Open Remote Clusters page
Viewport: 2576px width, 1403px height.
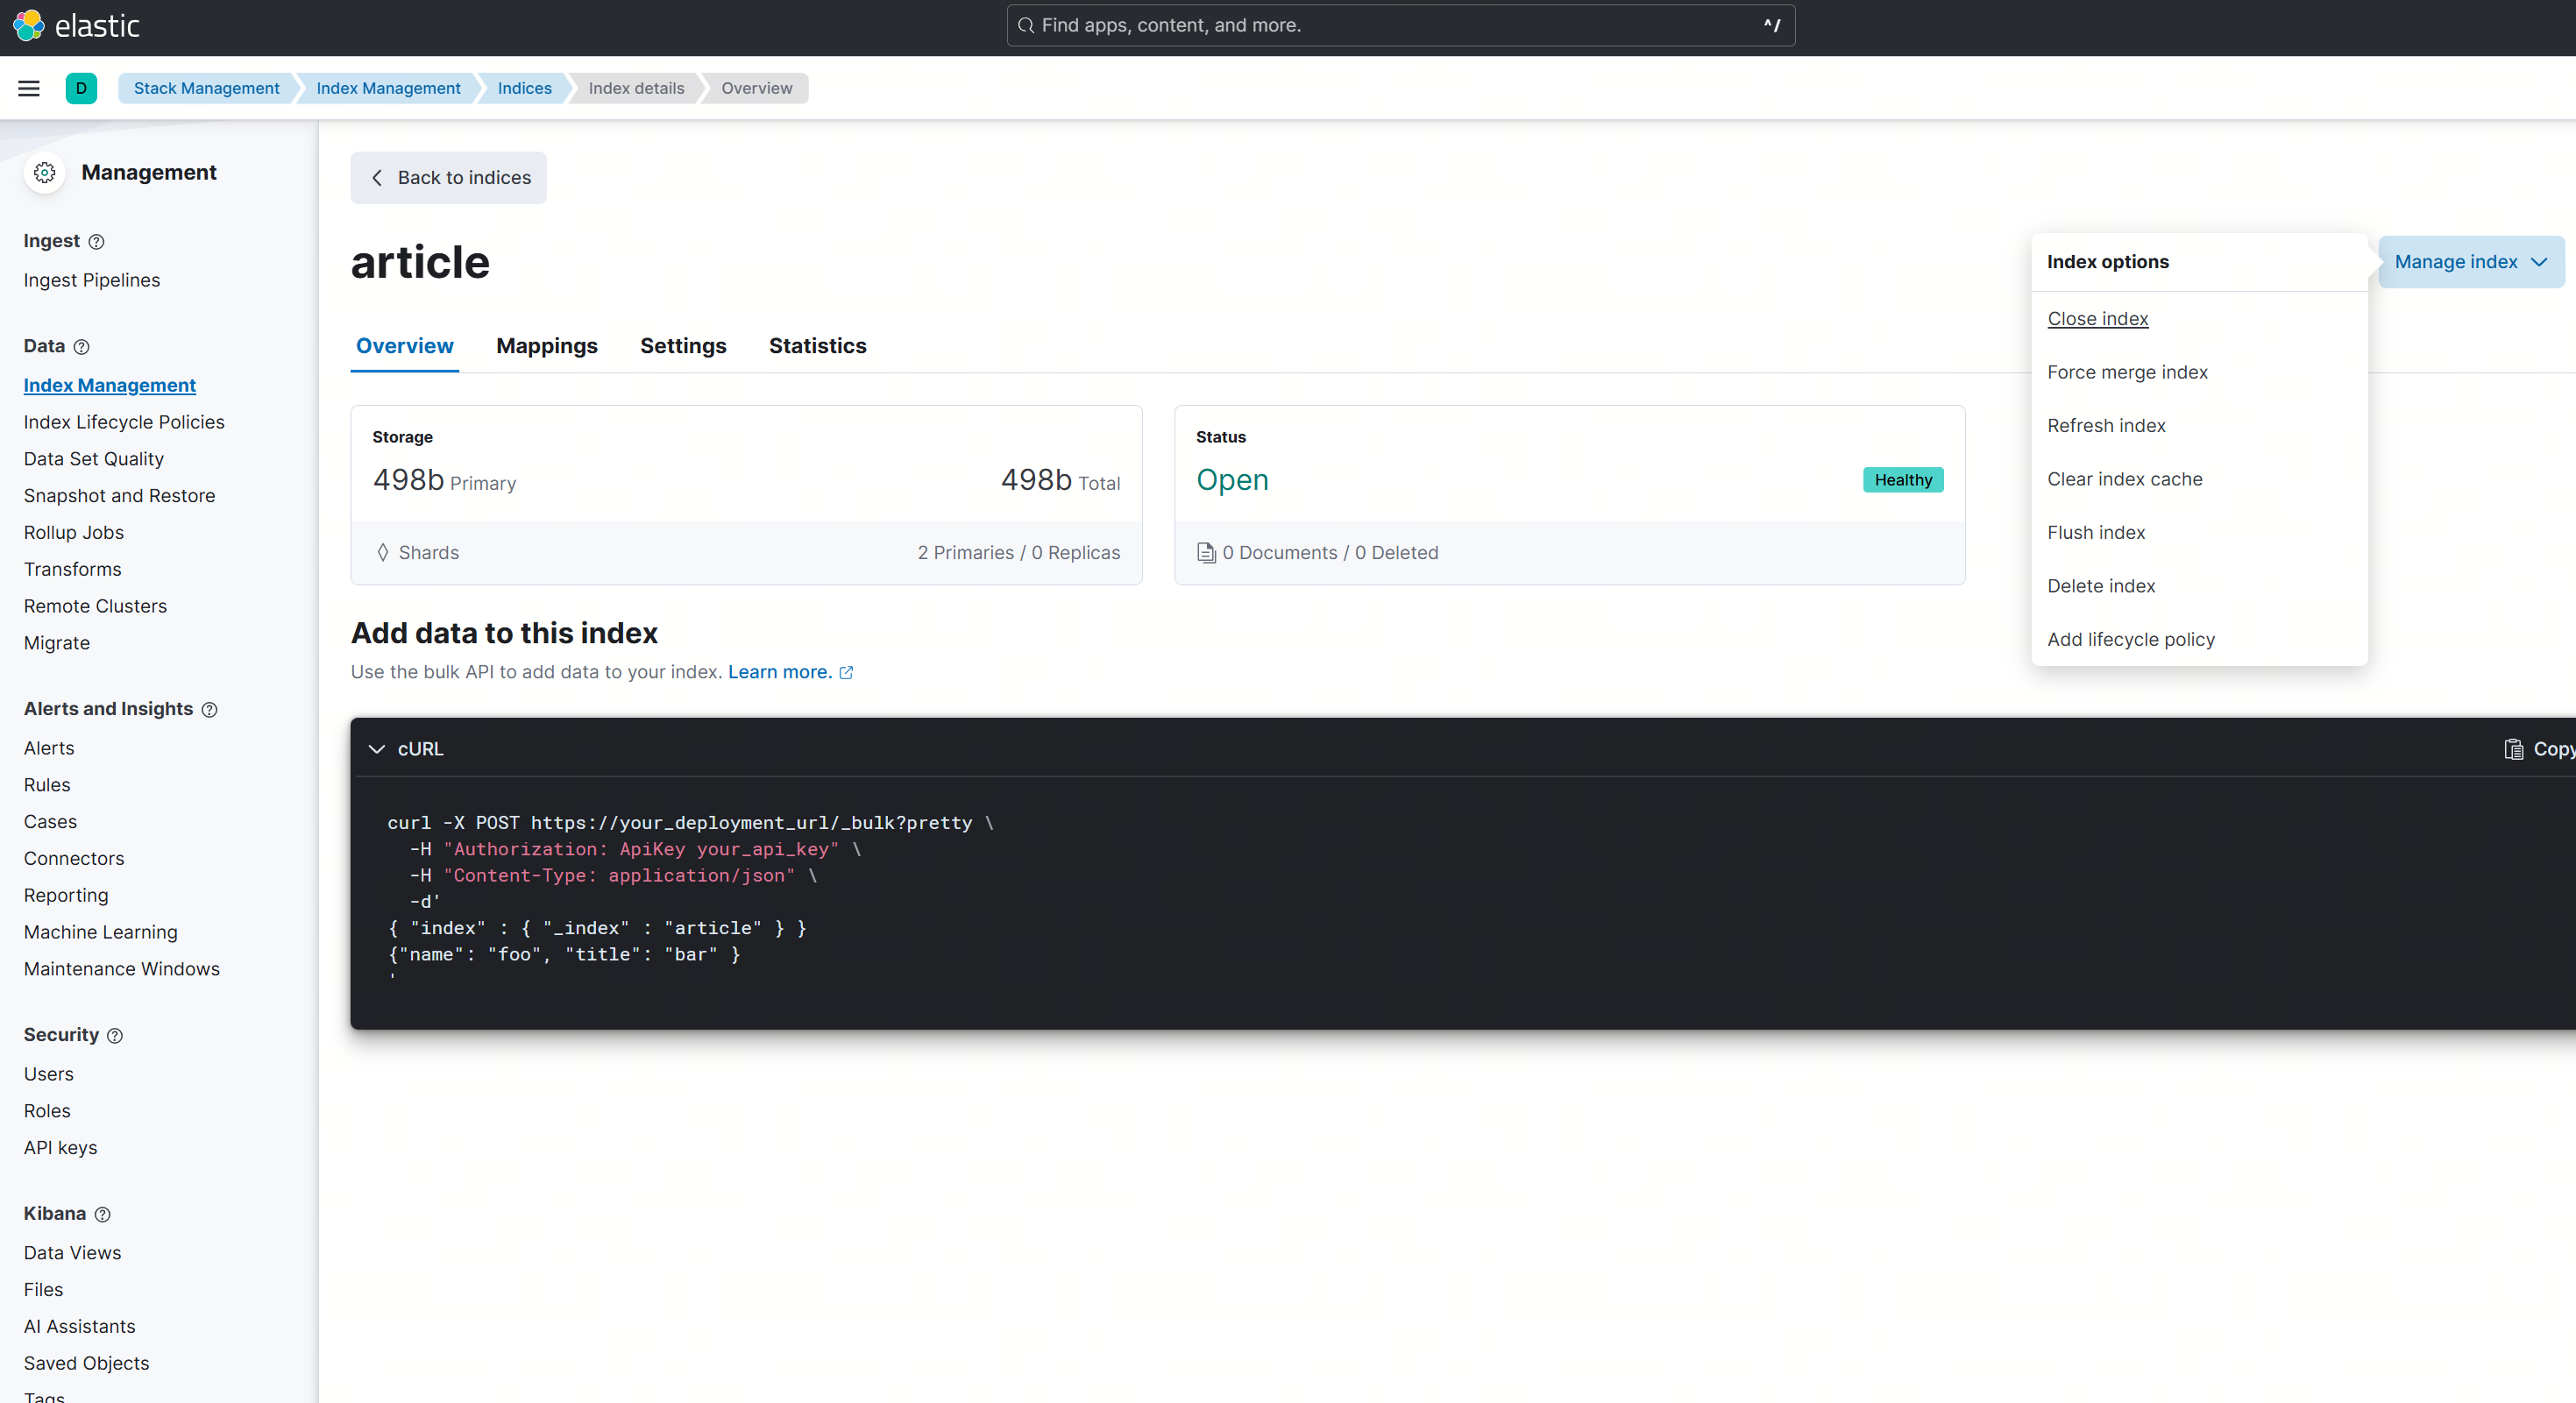[x=95, y=607]
